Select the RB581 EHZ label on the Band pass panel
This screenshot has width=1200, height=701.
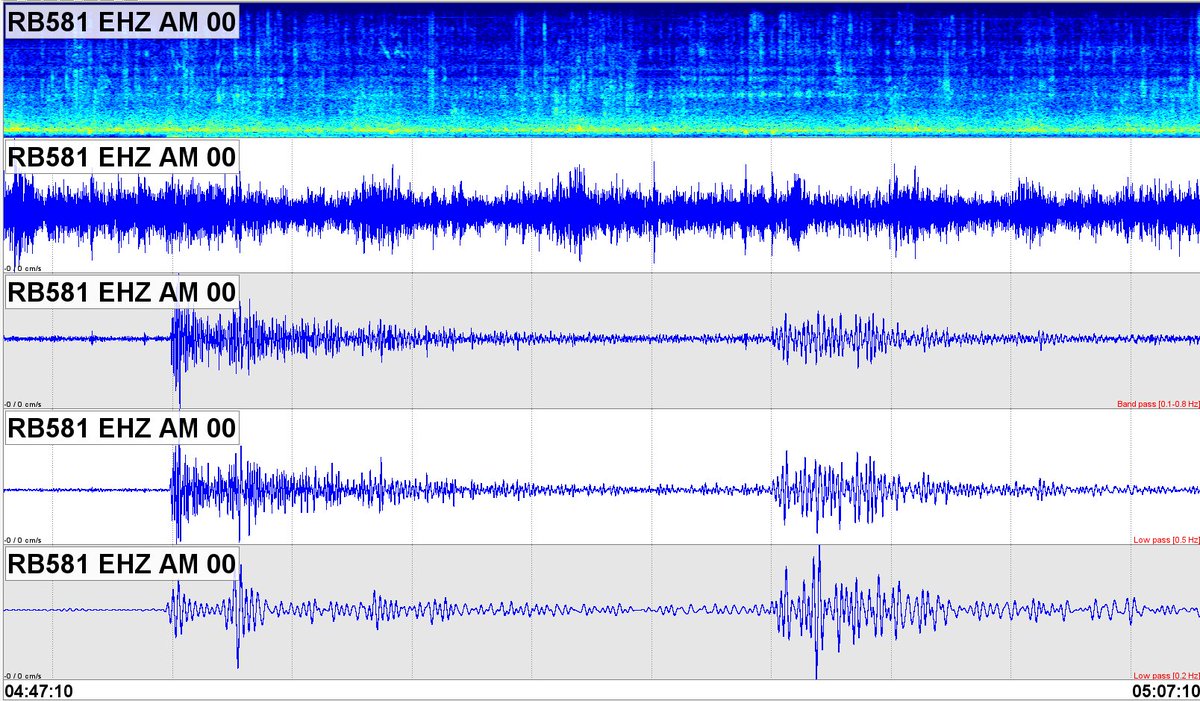[x=123, y=292]
